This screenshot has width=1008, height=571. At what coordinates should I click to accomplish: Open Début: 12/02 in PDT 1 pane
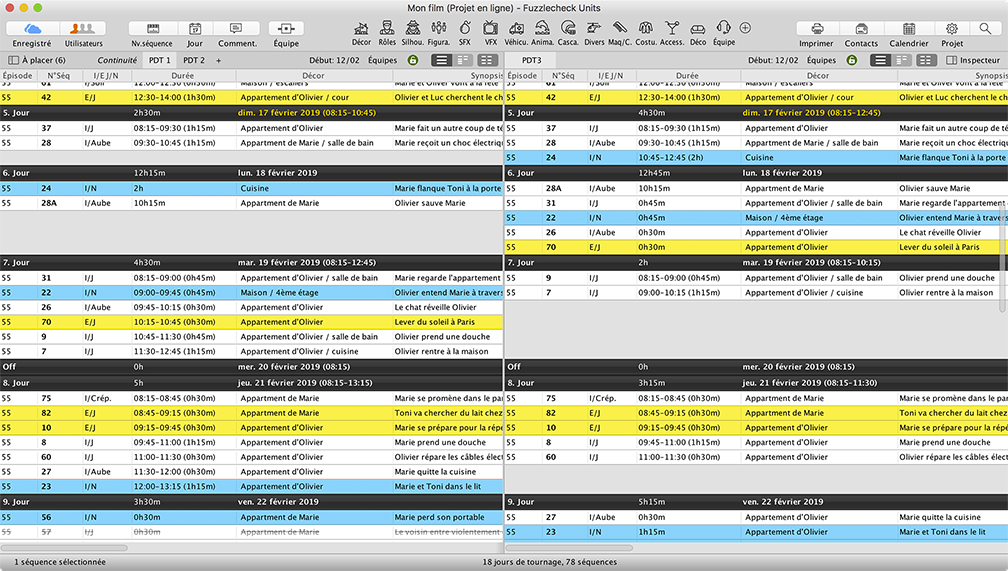[x=334, y=60]
